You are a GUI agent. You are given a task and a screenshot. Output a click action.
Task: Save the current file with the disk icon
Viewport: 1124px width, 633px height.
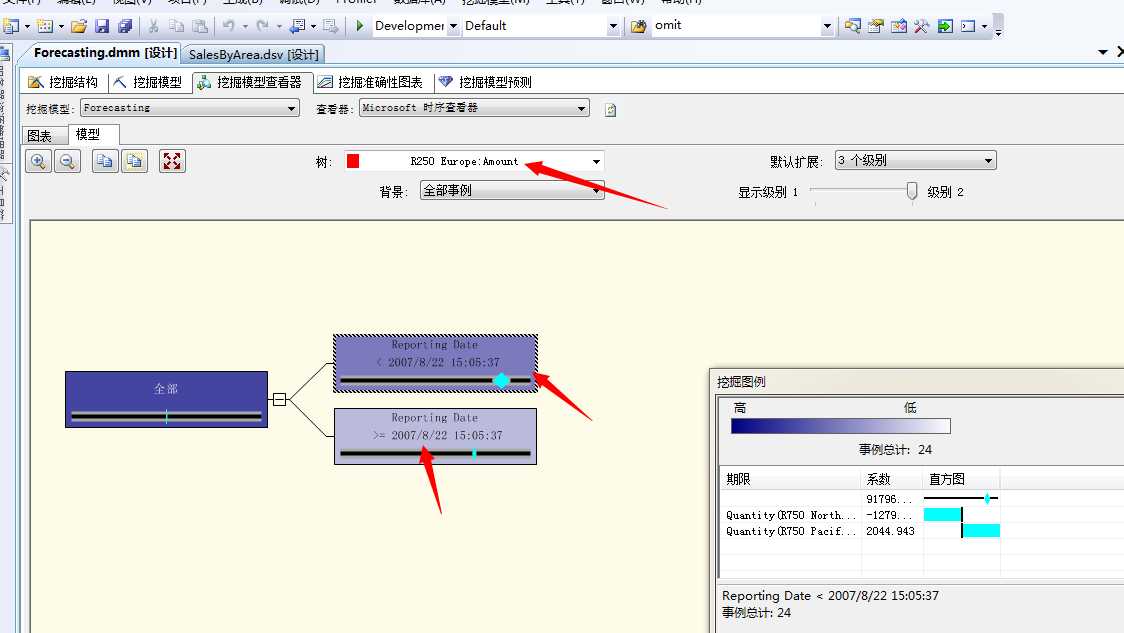(102, 27)
